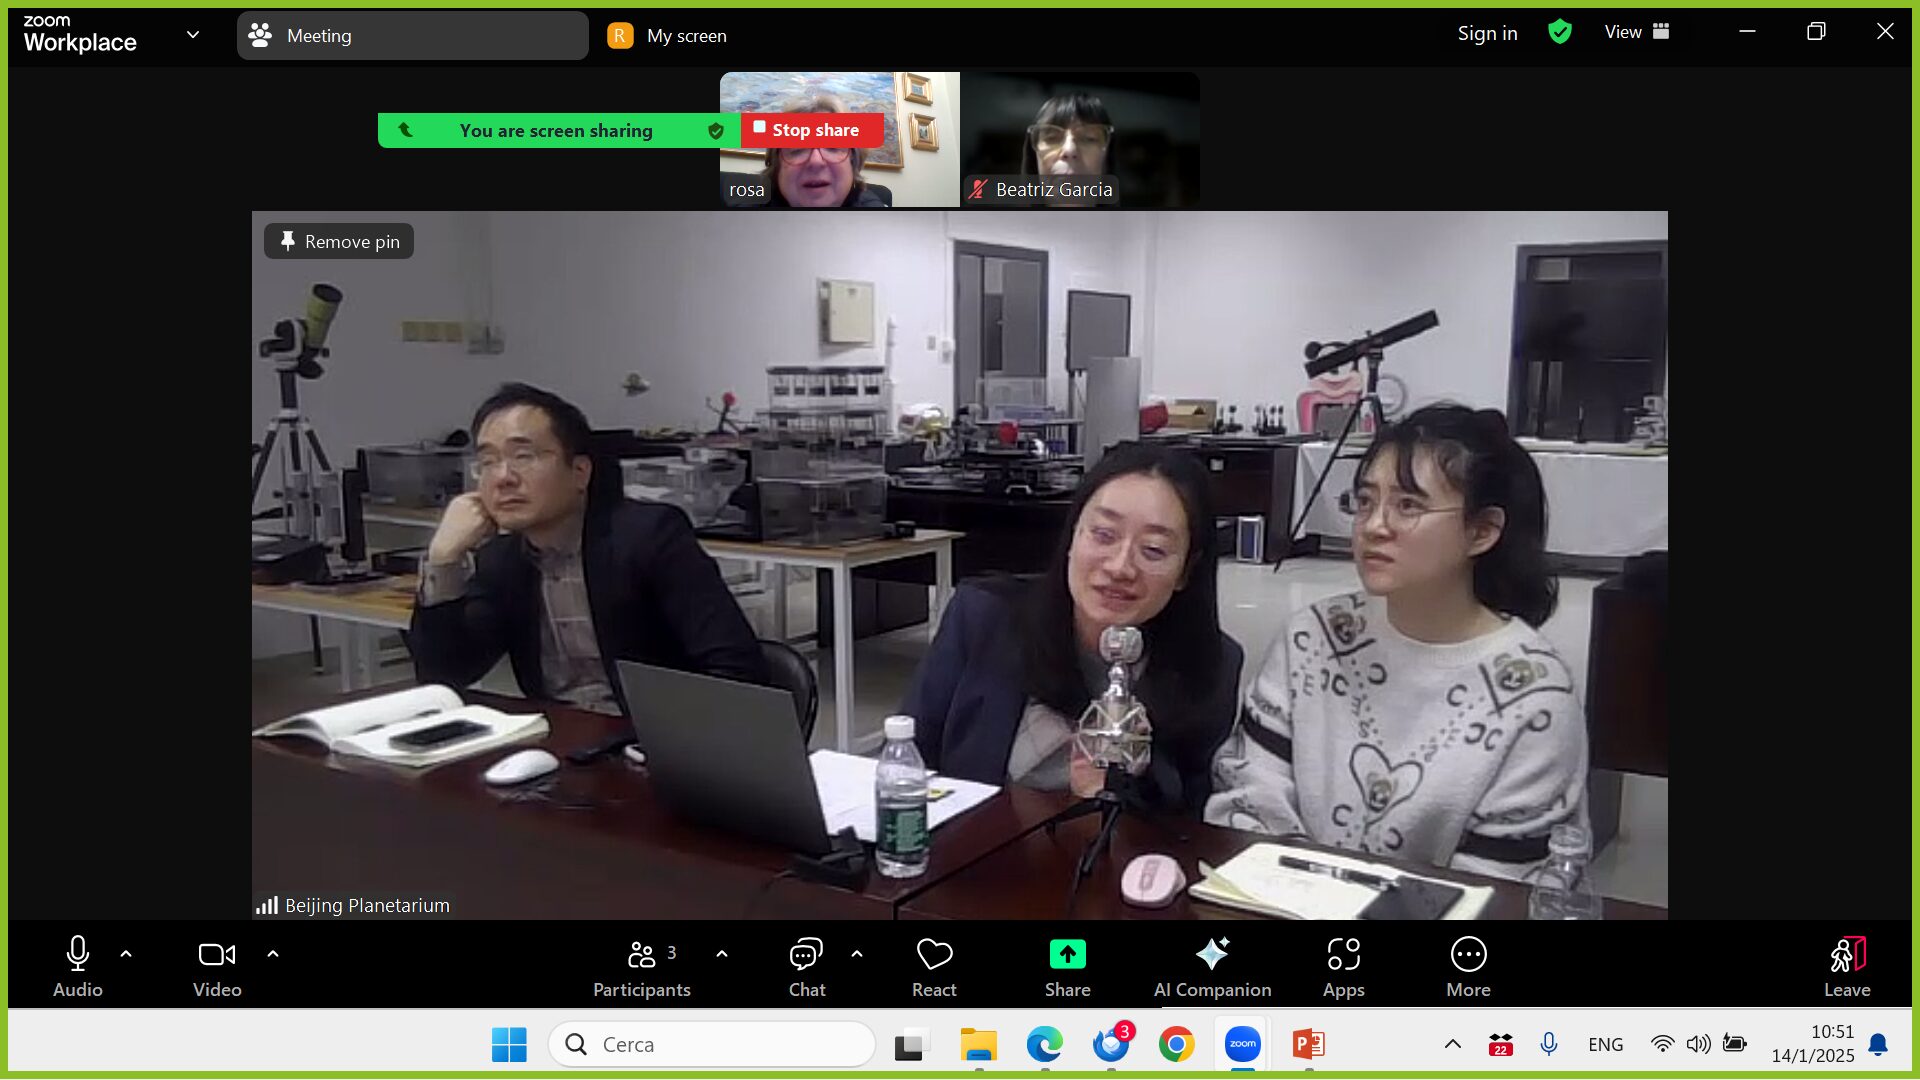Click the Sign in link
1920x1080 pixels.
coord(1487,33)
